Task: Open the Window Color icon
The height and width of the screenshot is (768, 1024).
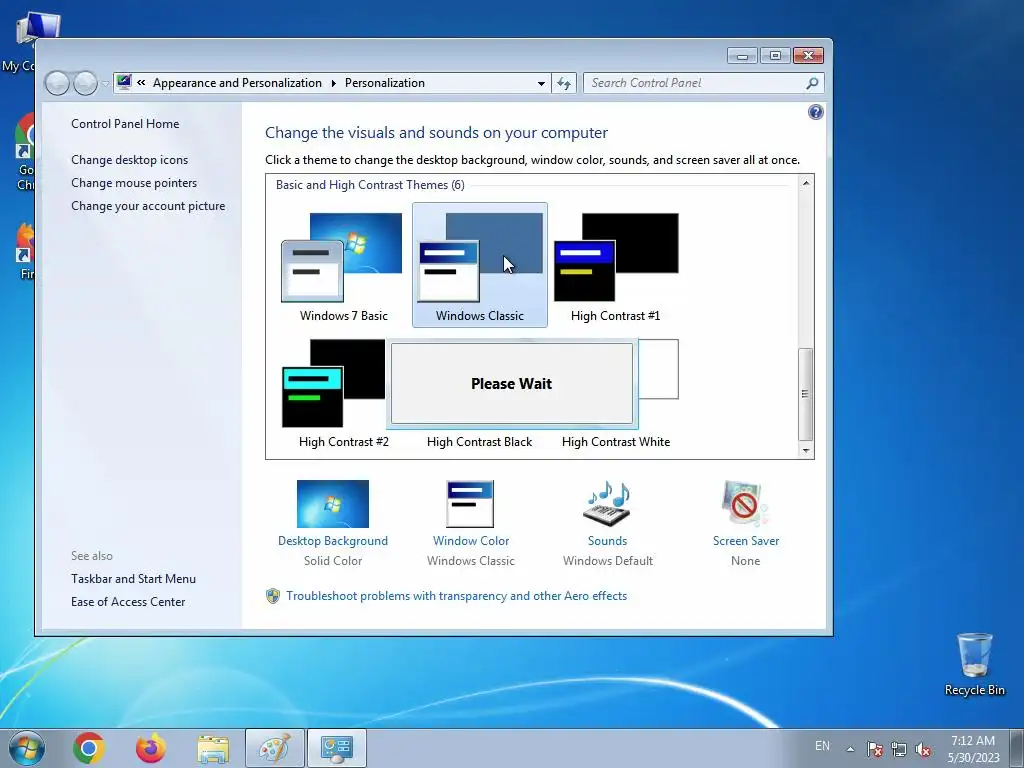Action: (470, 504)
